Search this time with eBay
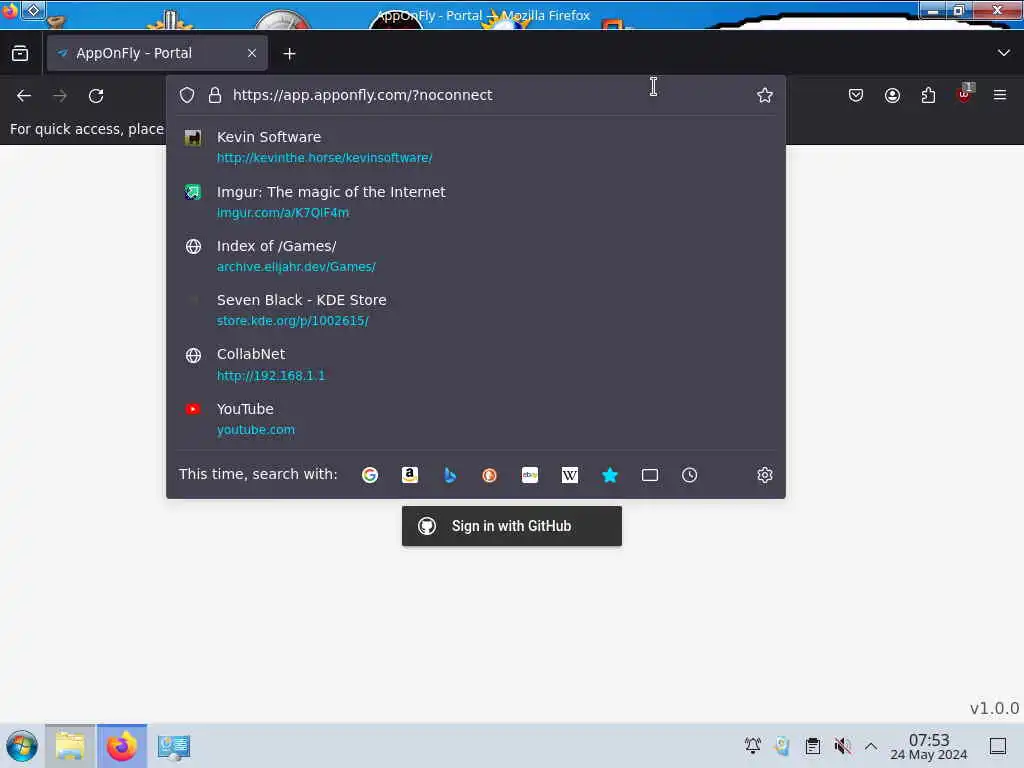This screenshot has width=1024, height=768. 530,475
